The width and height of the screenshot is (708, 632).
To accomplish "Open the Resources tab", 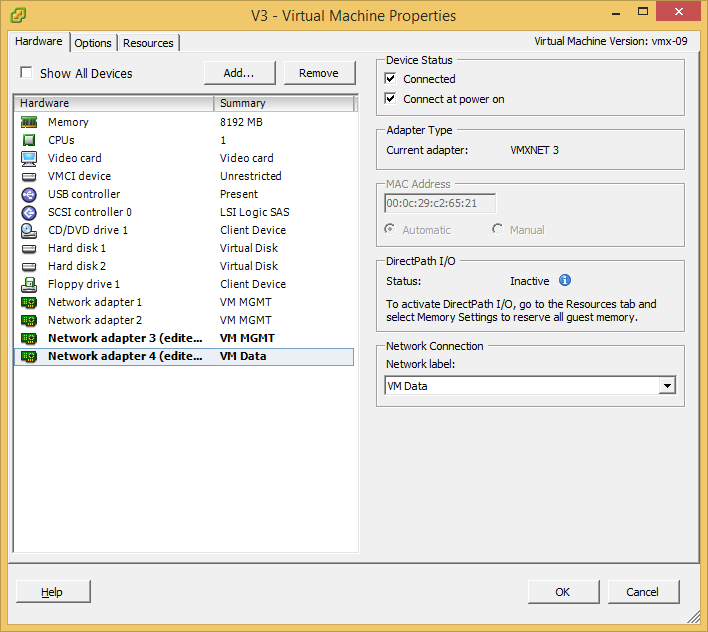I will tap(148, 43).
